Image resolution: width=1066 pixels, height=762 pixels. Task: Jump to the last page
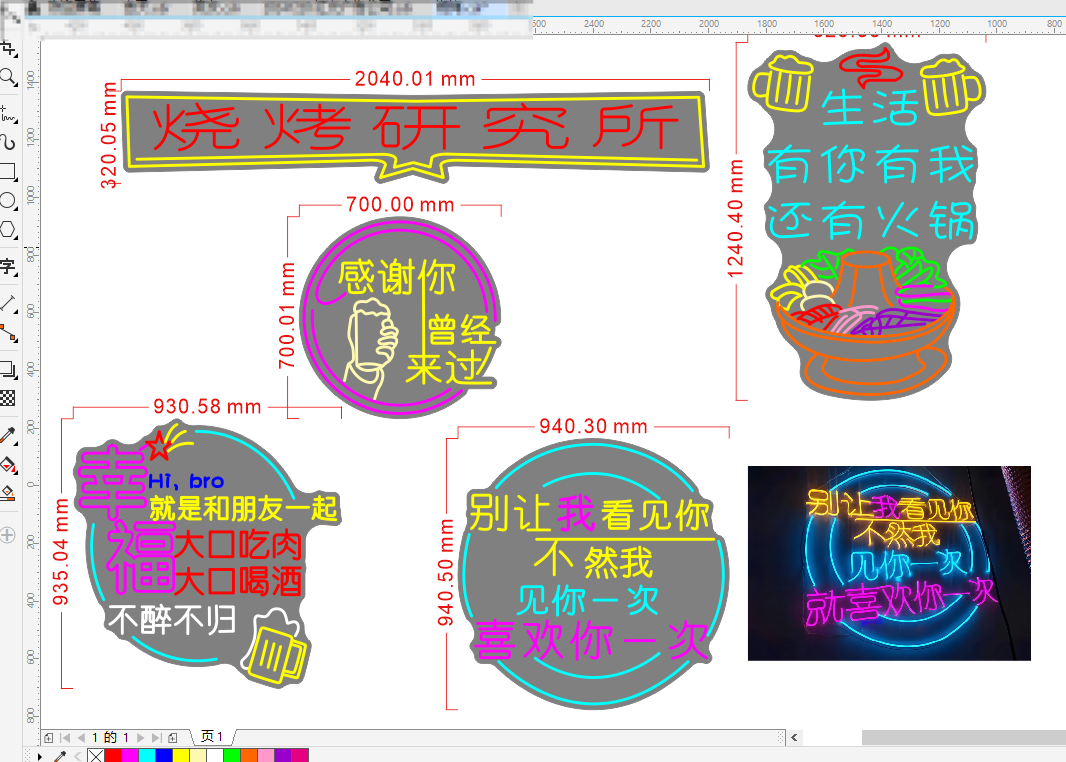click(x=156, y=738)
